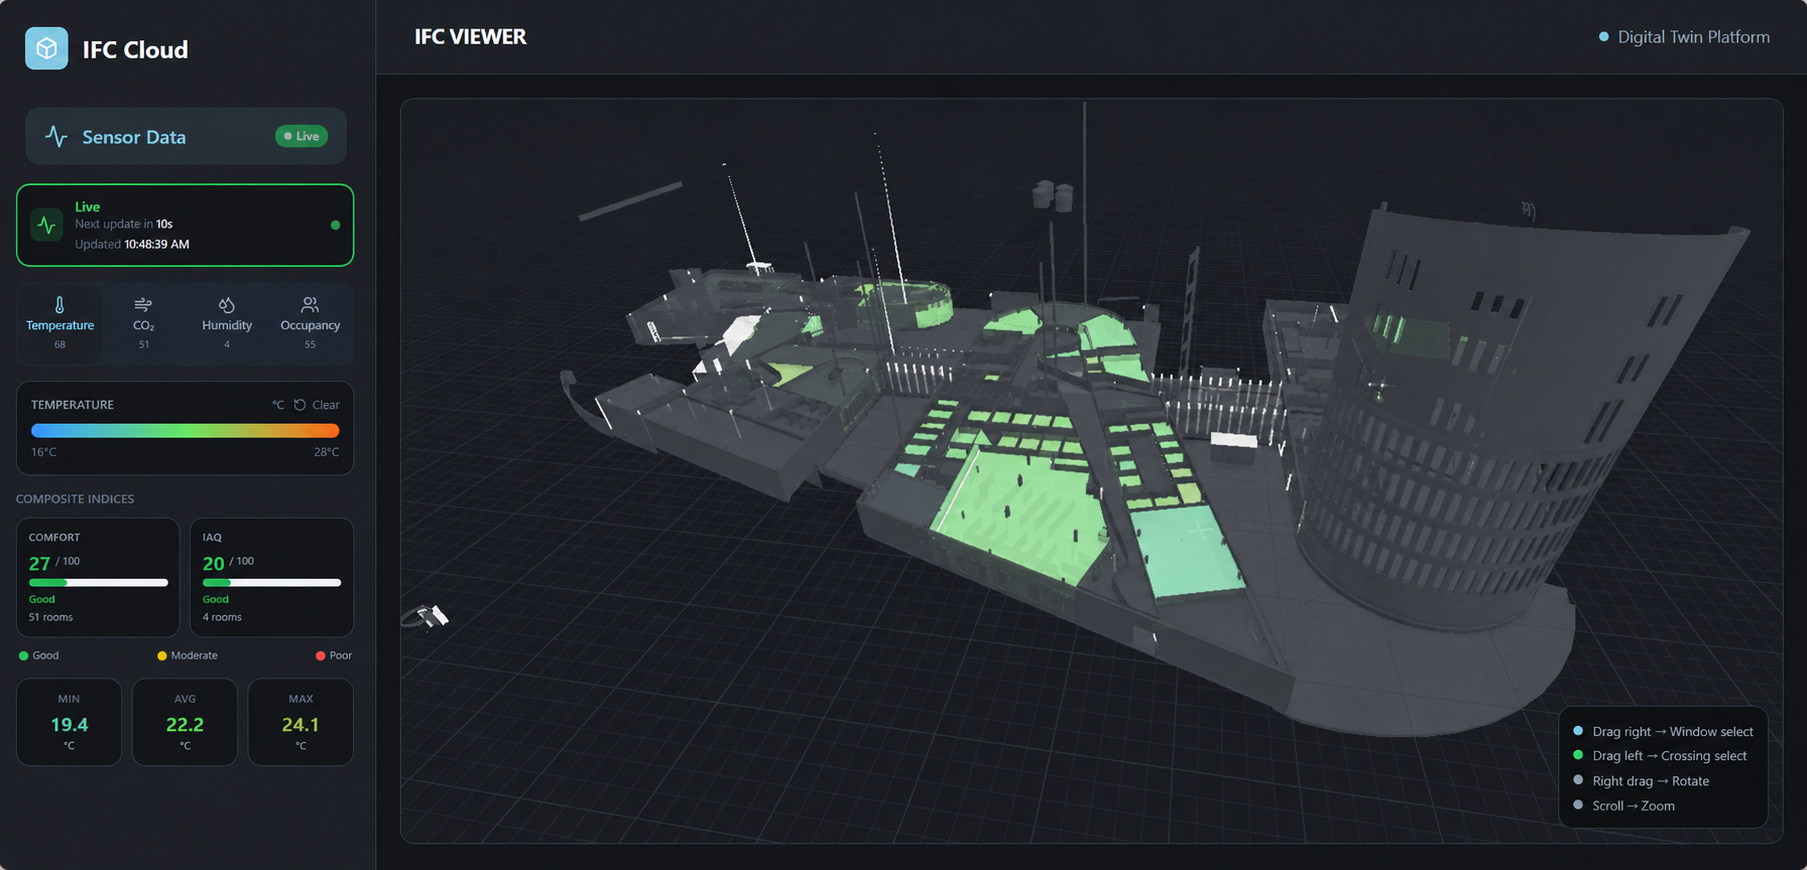Viewport: 1807px width, 870px height.
Task: Click the Sensor Data pulse icon
Action: coord(57,137)
